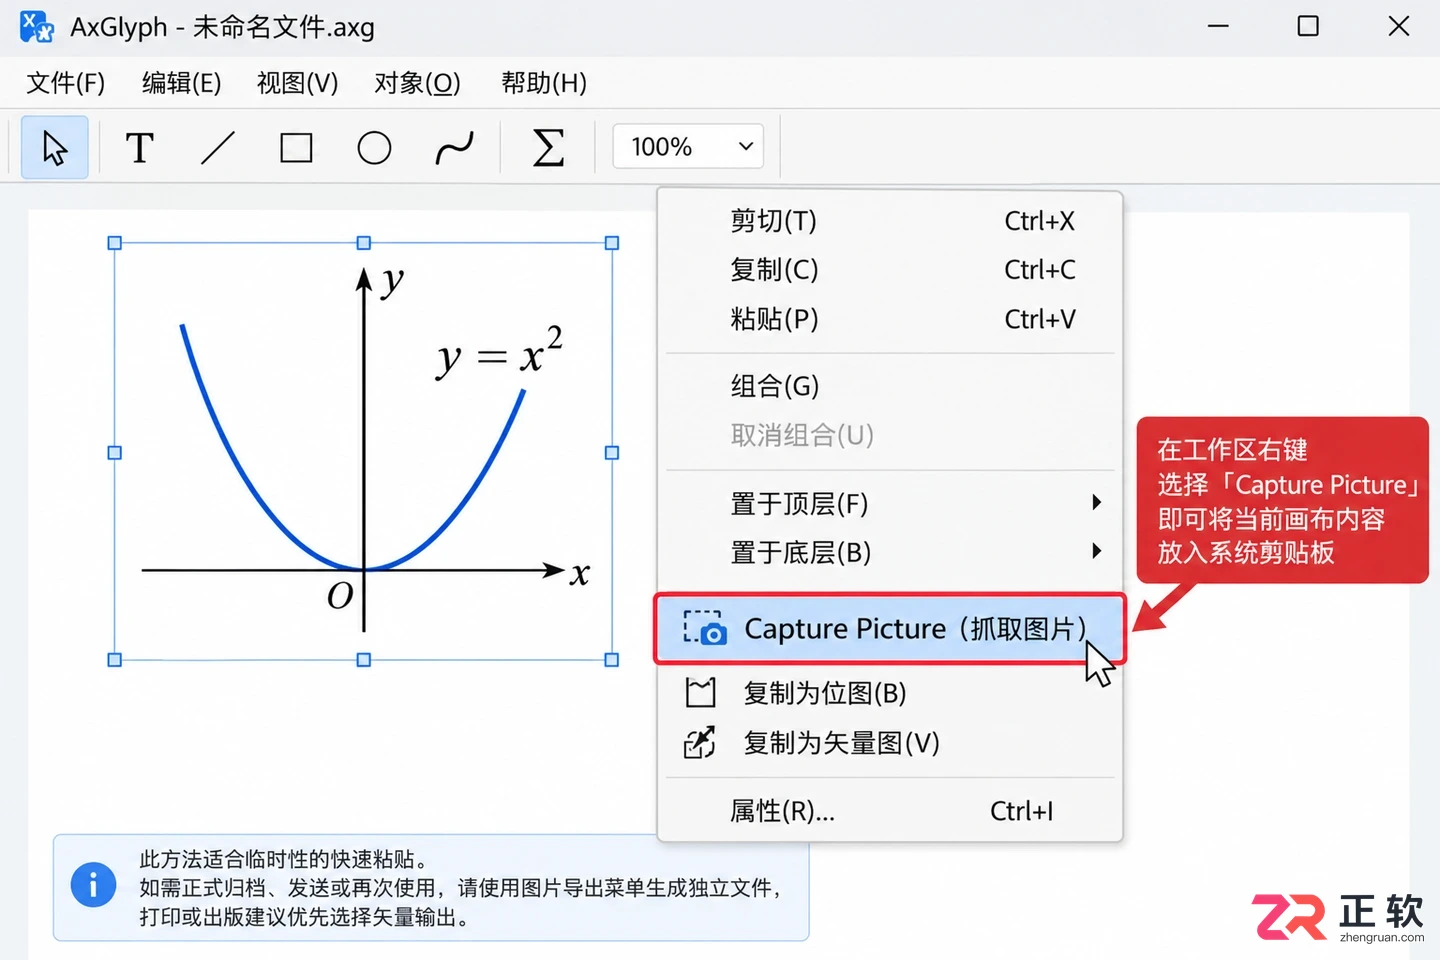Click the y axis label on the graph
Image resolution: width=1440 pixels, height=960 pixels.
[393, 281]
